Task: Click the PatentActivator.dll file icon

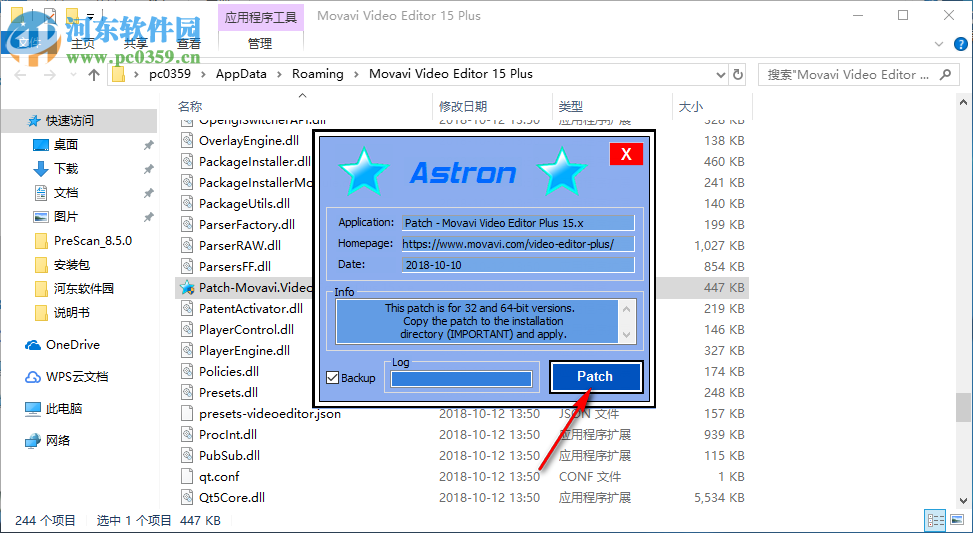Action: click(x=187, y=308)
